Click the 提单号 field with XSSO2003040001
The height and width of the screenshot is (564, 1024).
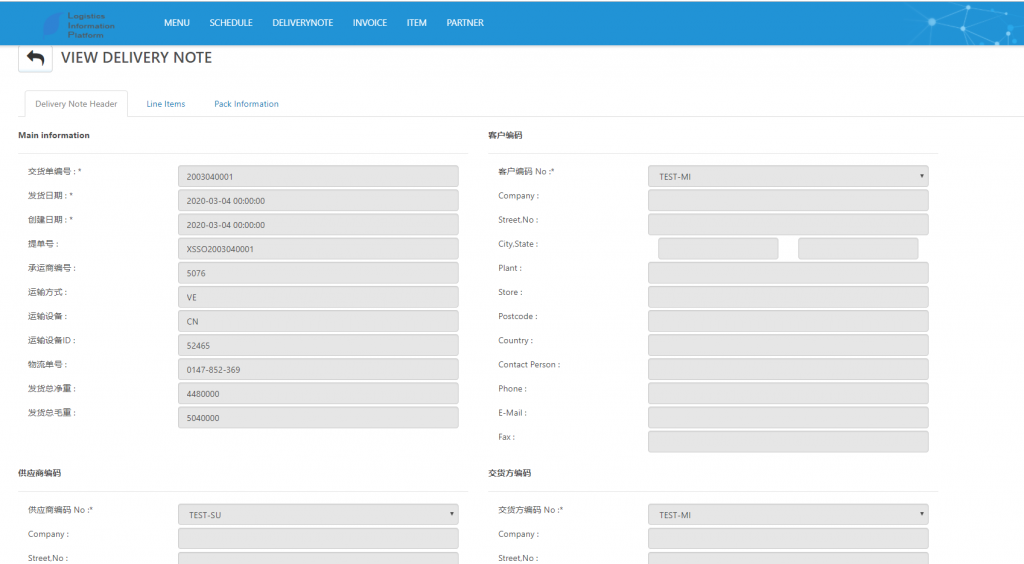(x=318, y=249)
